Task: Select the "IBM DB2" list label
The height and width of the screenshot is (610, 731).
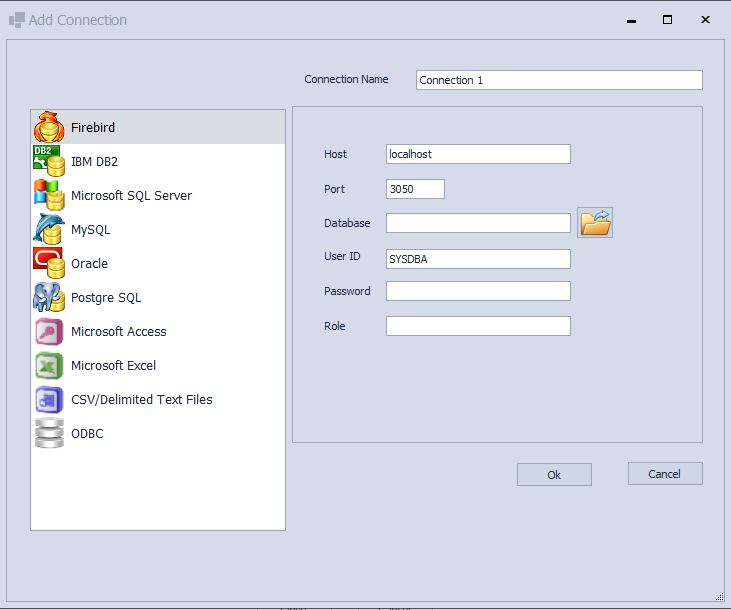Action: pyautogui.click(x=95, y=161)
